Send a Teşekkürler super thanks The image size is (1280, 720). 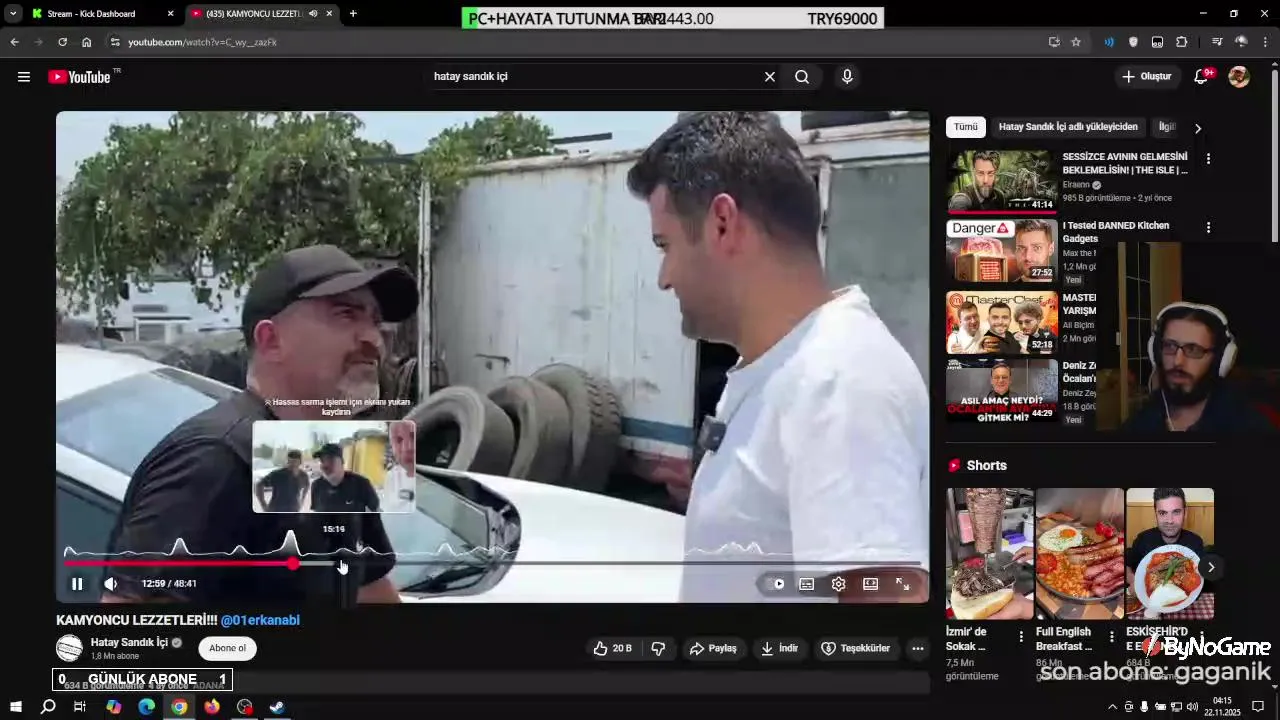click(855, 649)
